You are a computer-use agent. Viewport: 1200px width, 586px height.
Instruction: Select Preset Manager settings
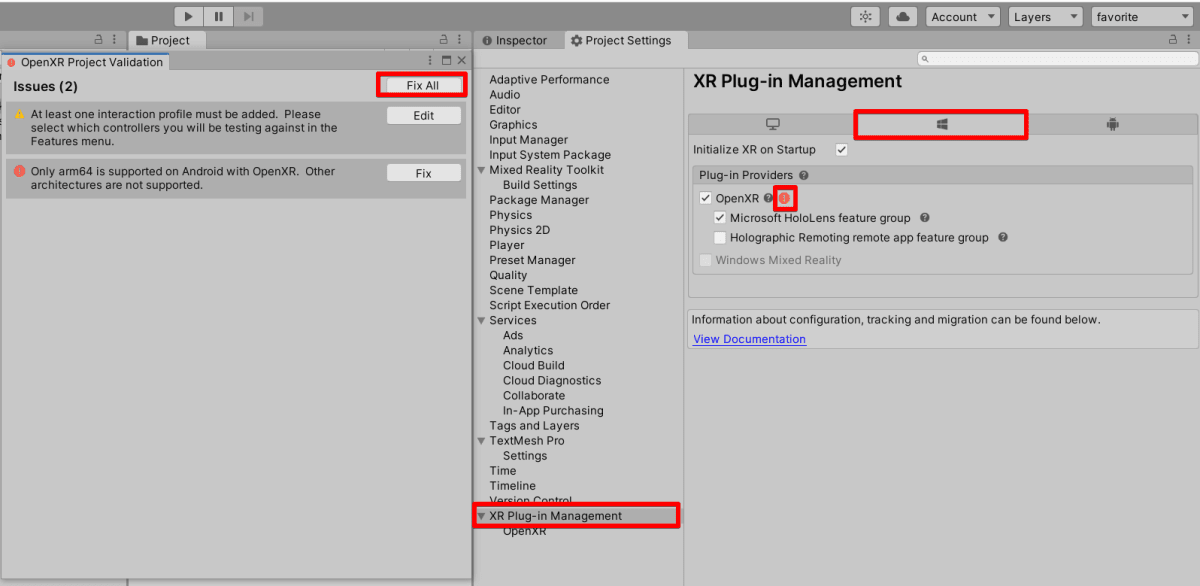(x=532, y=260)
